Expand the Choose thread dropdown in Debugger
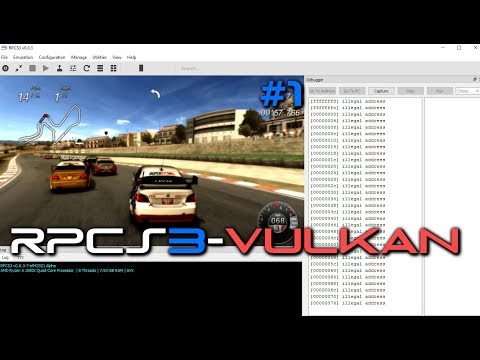This screenshot has height=360, width=480. click(x=468, y=91)
